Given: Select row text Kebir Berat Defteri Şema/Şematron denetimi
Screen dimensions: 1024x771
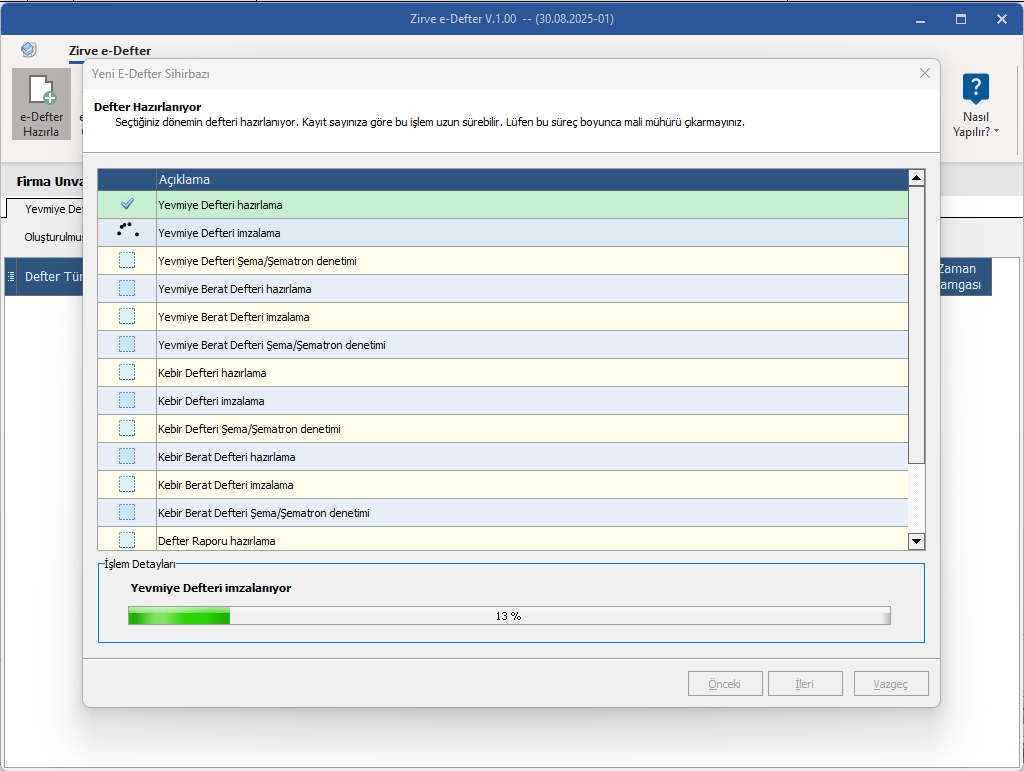Looking at the screenshot, I should tap(264, 514).
